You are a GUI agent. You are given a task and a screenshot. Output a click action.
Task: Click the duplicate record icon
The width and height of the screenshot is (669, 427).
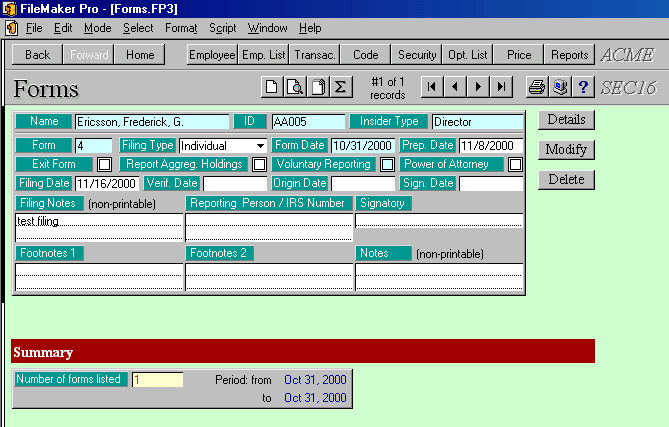click(x=317, y=88)
